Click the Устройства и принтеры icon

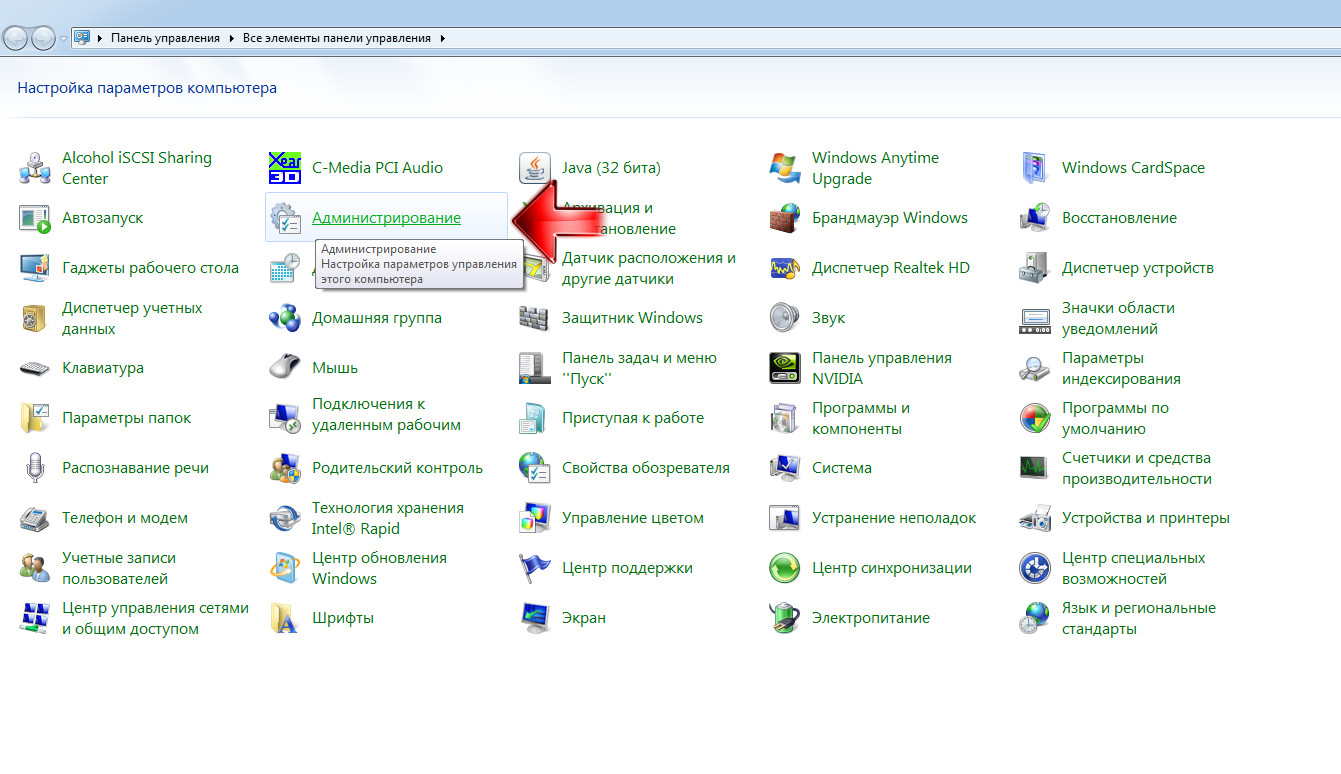pos(1035,518)
